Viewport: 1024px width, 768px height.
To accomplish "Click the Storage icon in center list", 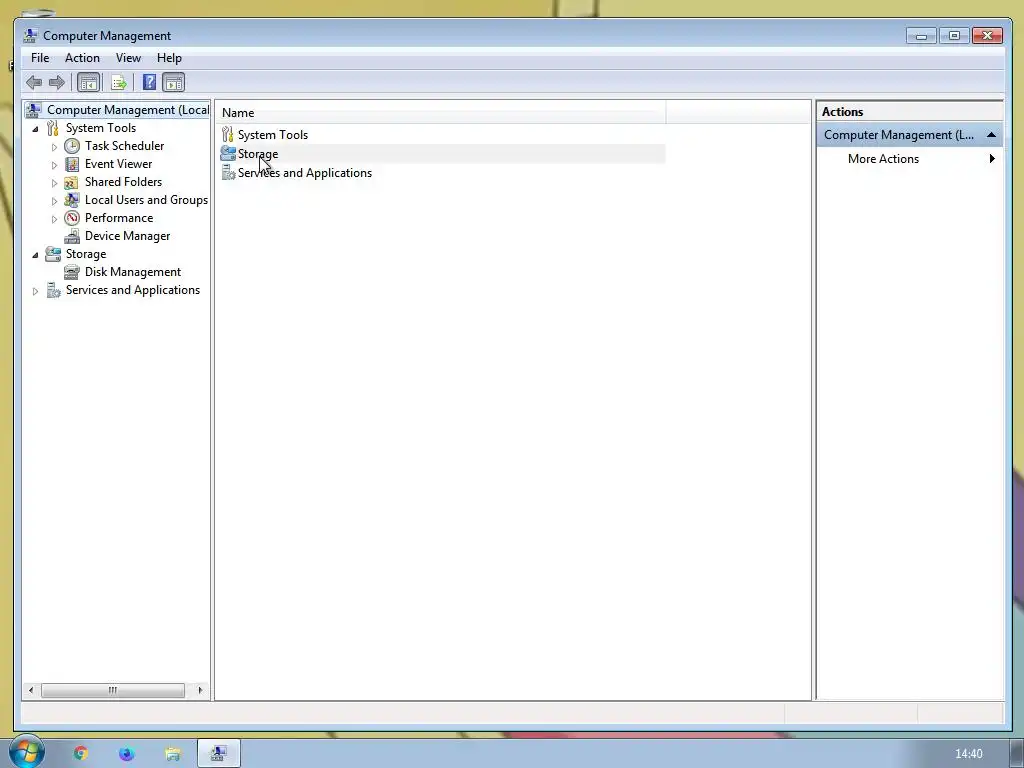I will pos(228,153).
